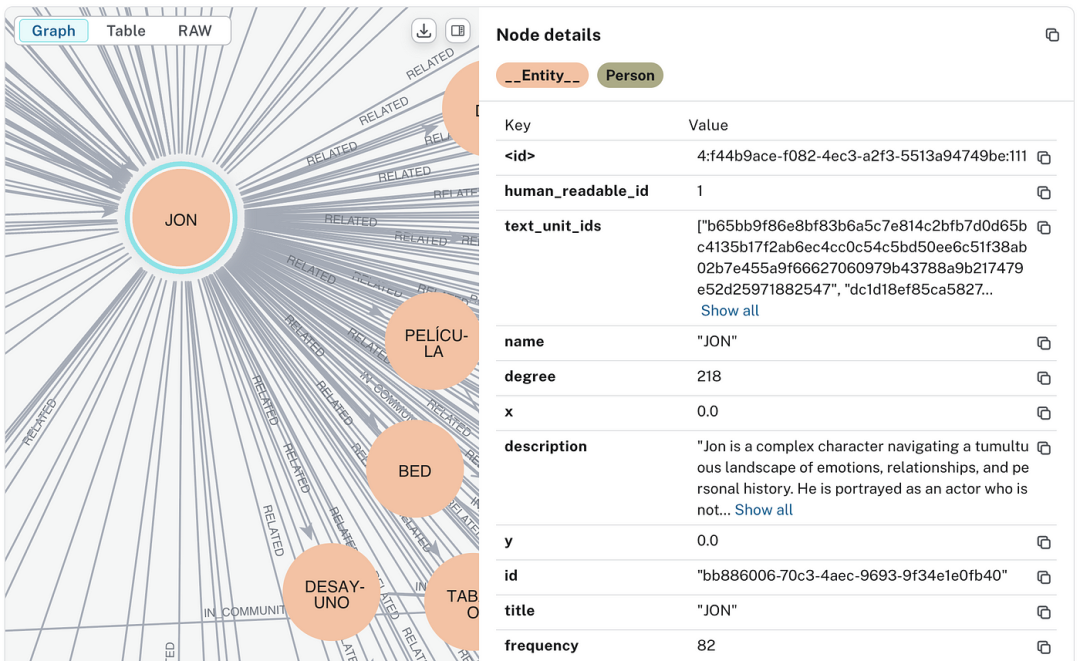Viewport: 1080px width, 661px height.
Task: Copy the degree property value
Action: [x=1043, y=378]
